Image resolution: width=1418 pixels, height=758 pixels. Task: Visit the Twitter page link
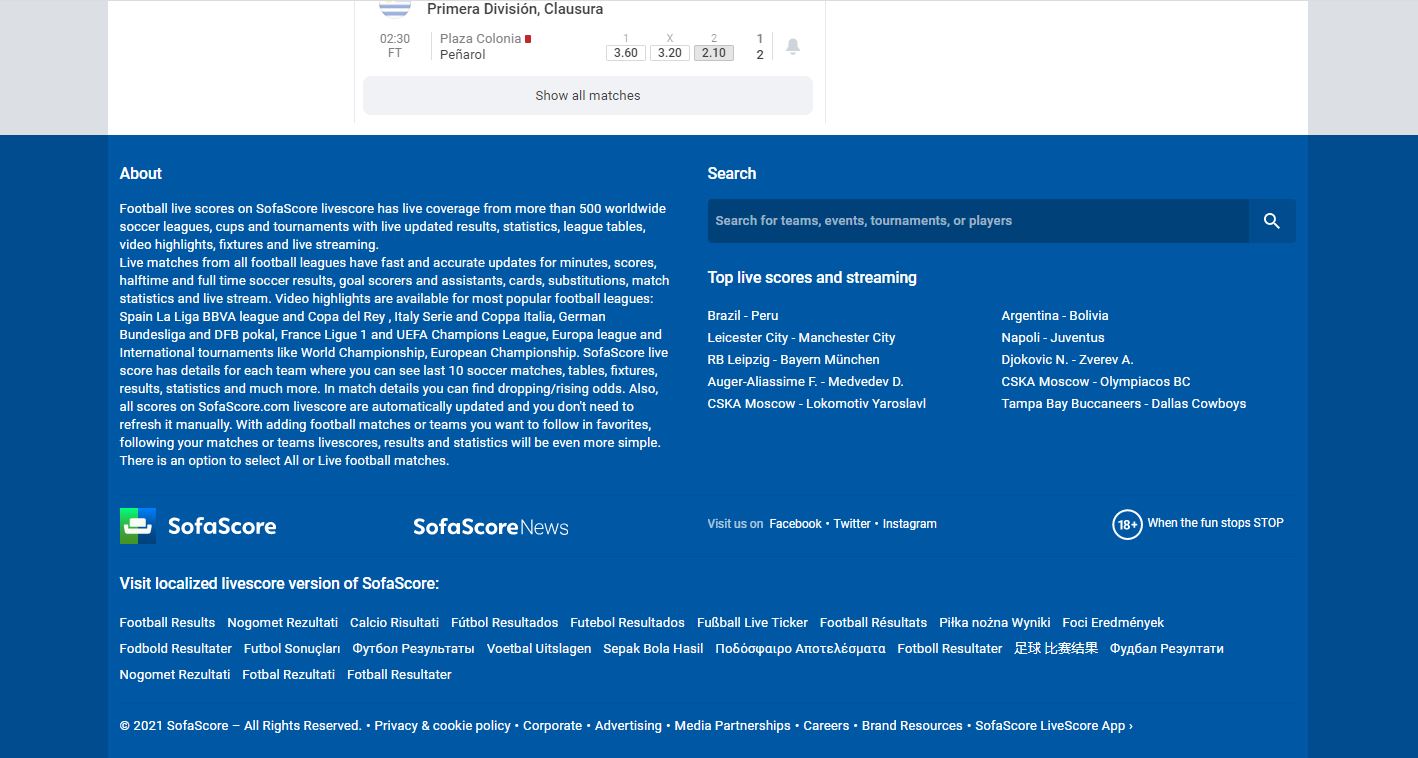(x=852, y=524)
